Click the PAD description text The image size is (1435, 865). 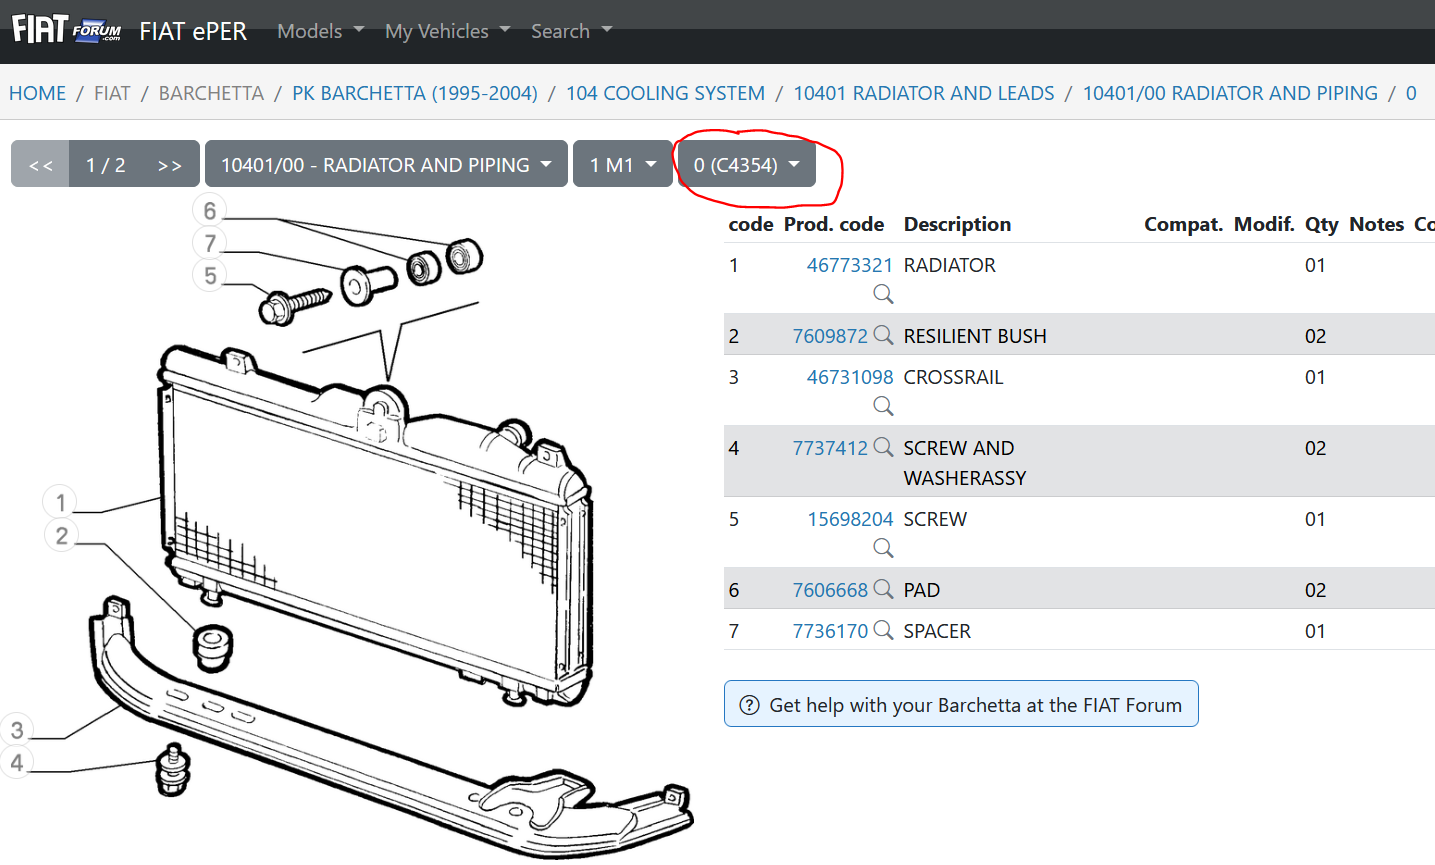922,590
